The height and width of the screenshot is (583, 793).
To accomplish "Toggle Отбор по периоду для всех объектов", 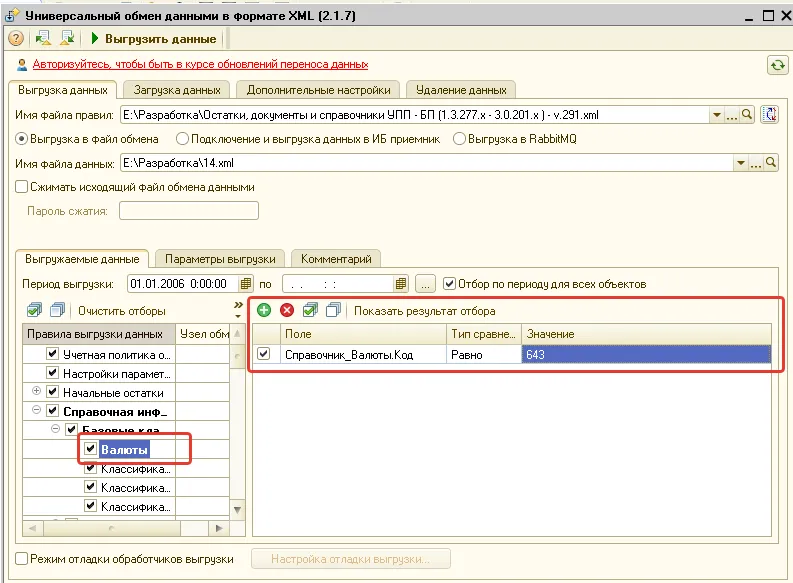I will tap(449, 284).
